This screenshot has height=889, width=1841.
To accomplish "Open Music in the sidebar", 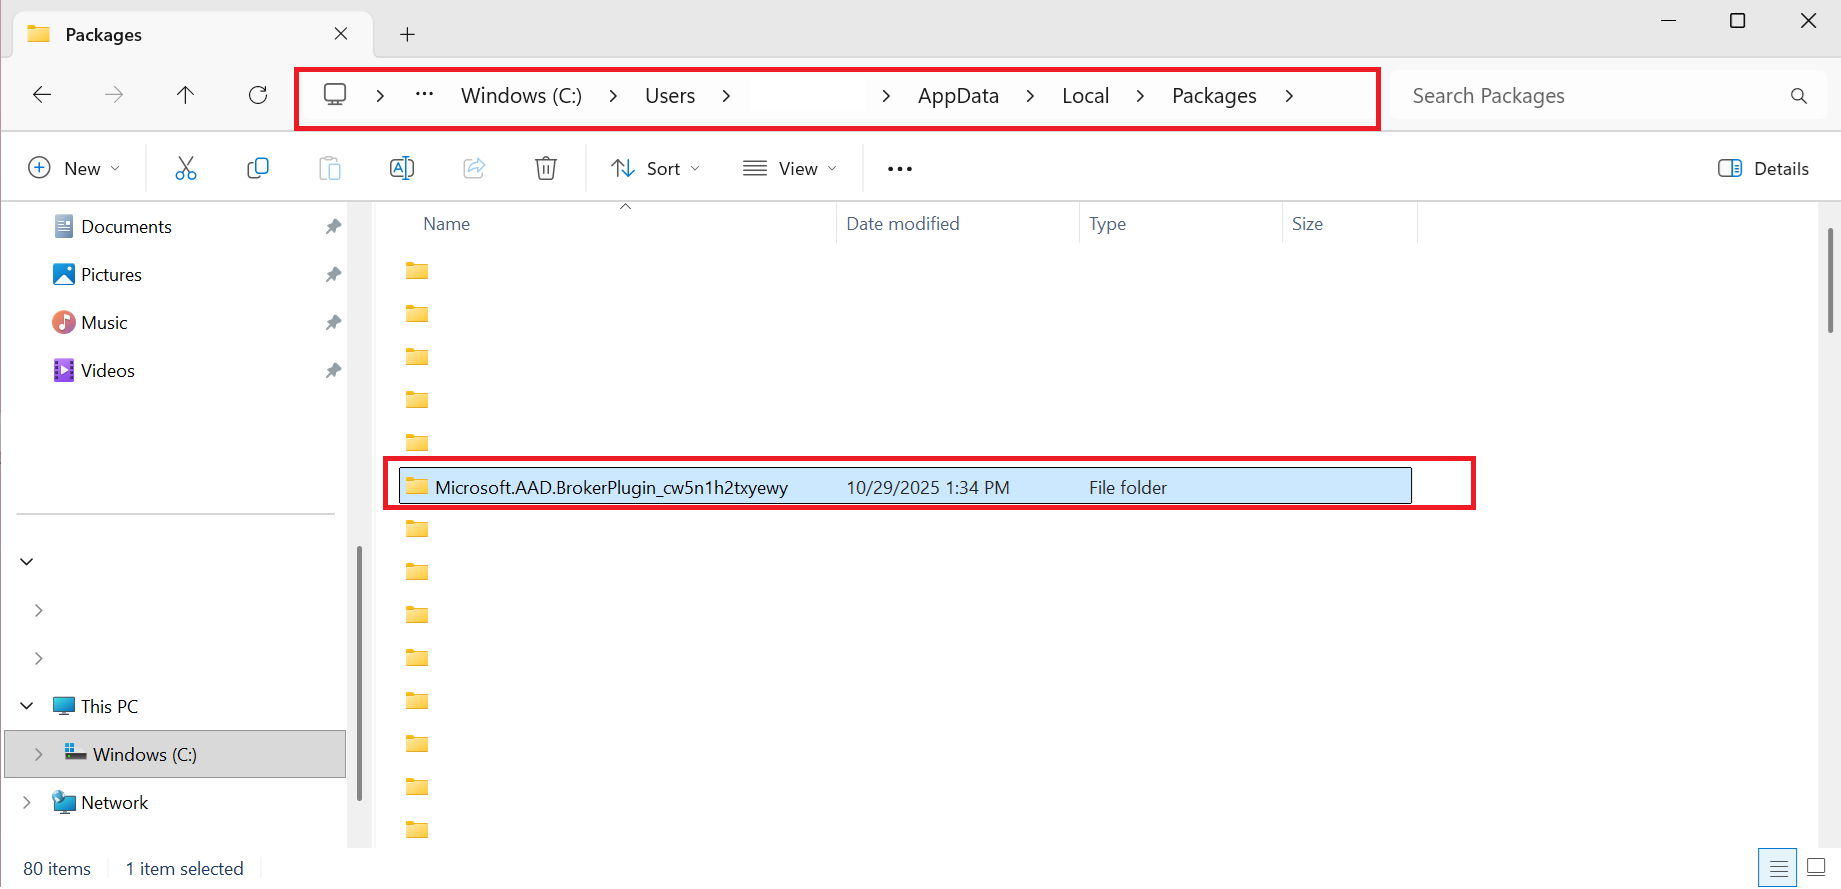I will coord(104,323).
